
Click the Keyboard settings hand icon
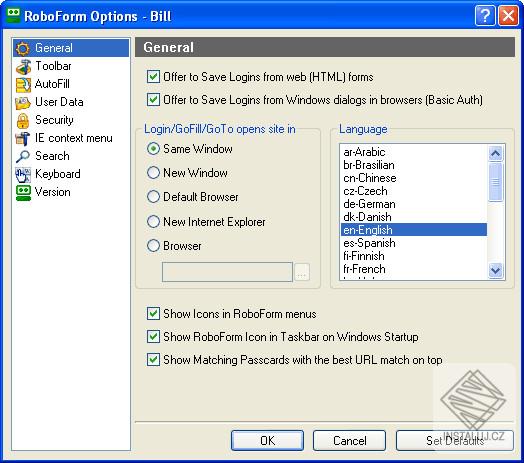click(x=23, y=175)
